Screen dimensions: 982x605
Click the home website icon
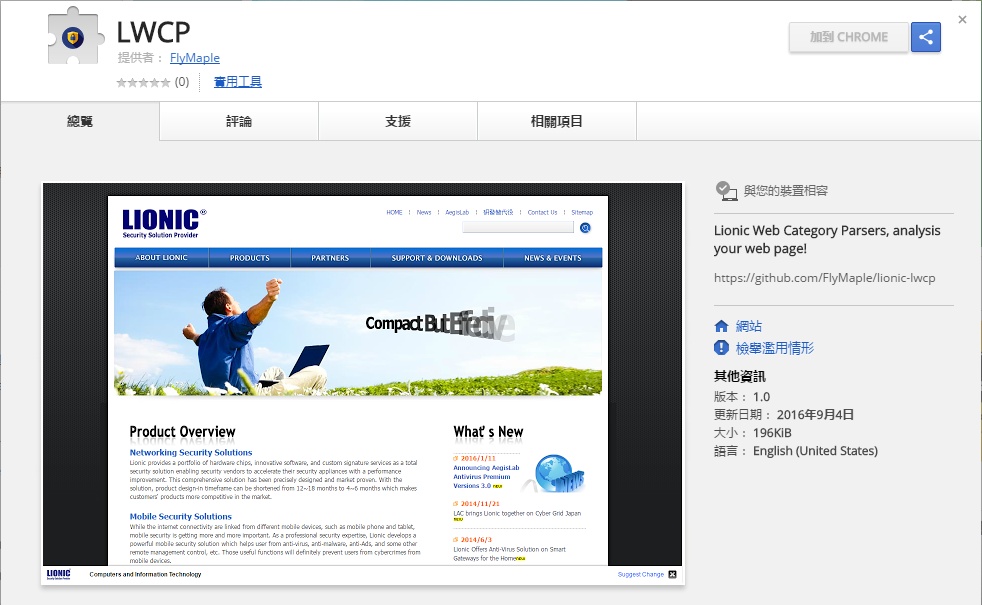tap(721, 326)
